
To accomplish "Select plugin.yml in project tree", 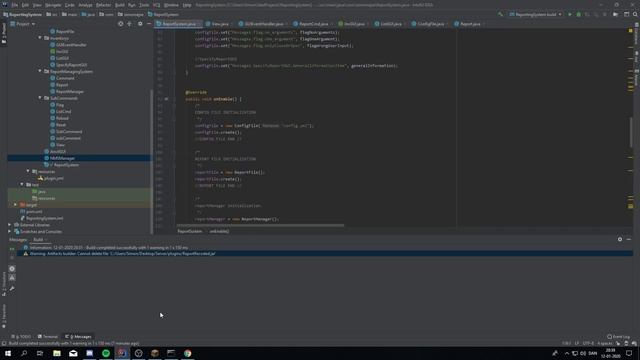I will 53,178.
